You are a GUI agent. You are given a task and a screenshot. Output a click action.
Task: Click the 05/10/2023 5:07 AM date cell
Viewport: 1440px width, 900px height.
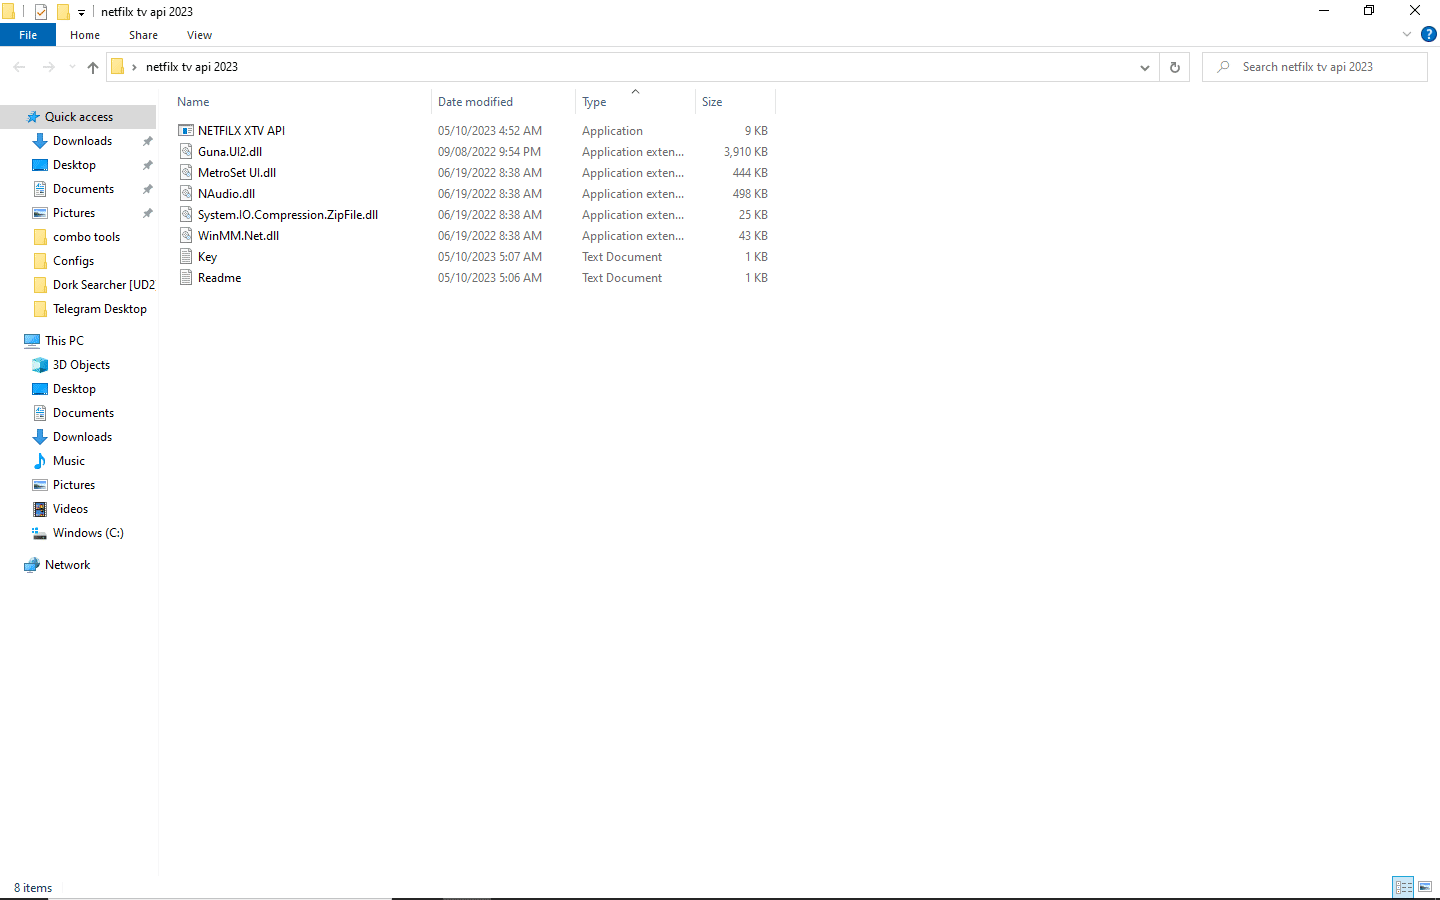pyautogui.click(x=490, y=257)
